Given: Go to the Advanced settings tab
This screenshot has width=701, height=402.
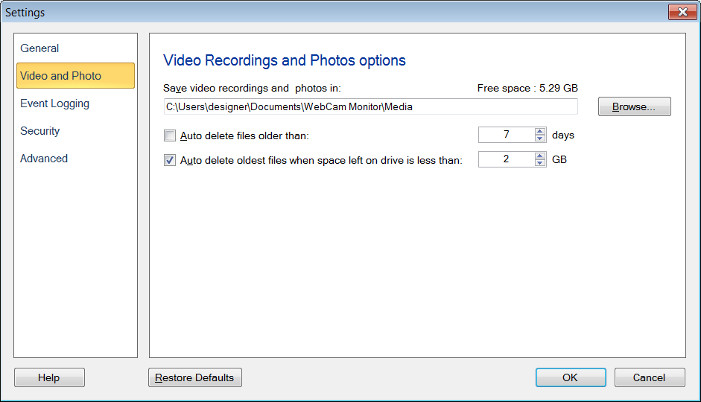Looking at the screenshot, I should (44, 158).
